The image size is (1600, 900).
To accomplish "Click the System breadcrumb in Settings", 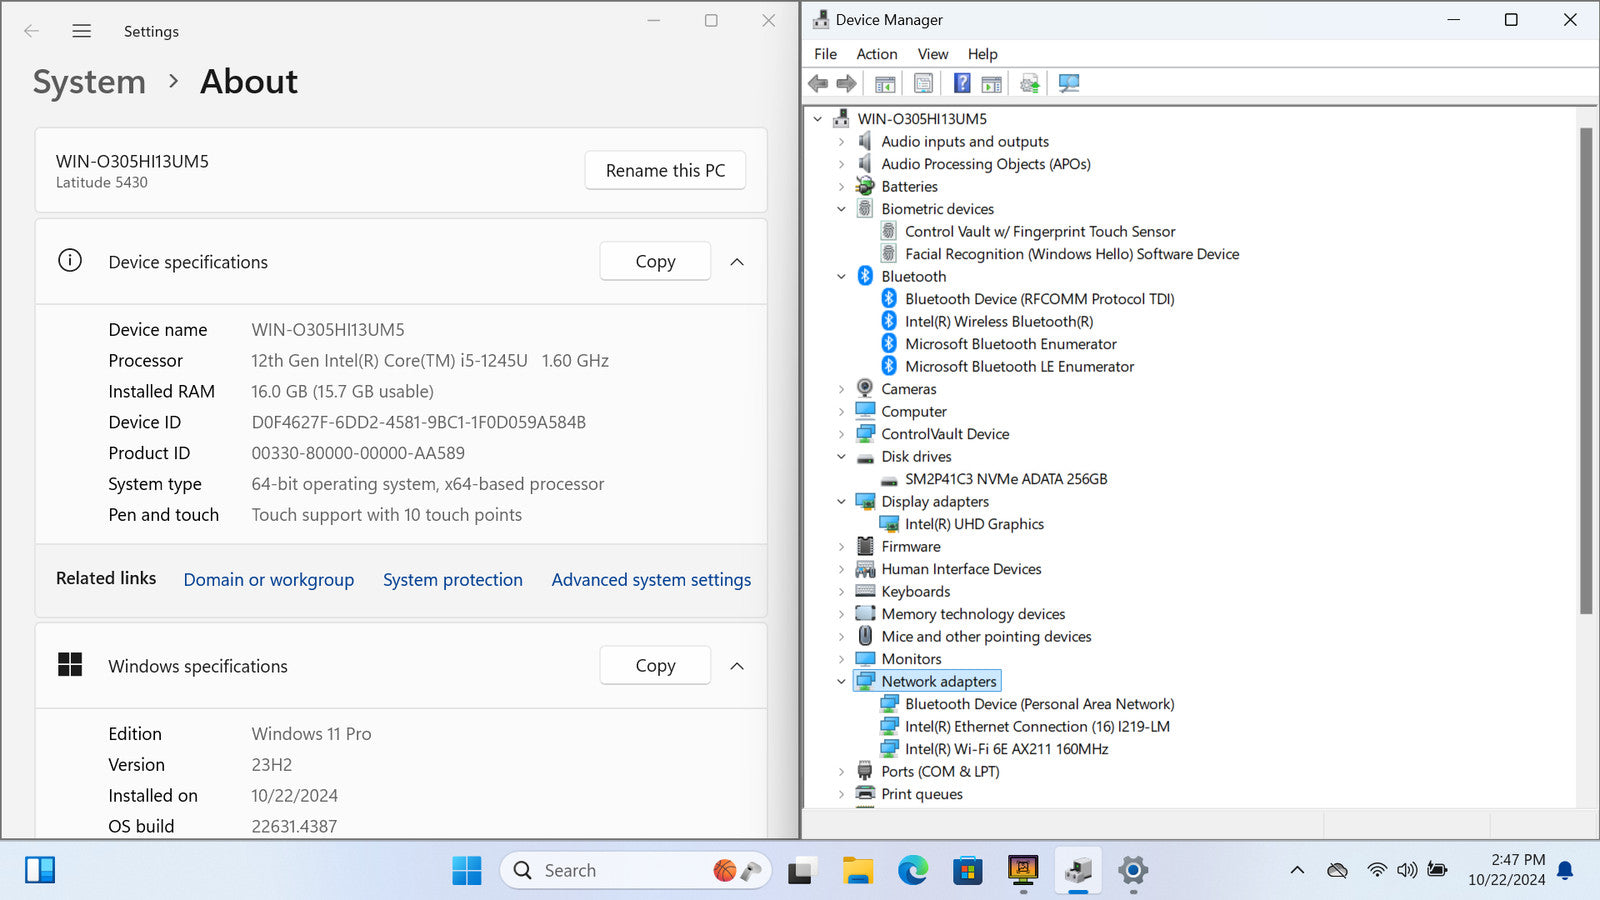I will (89, 82).
